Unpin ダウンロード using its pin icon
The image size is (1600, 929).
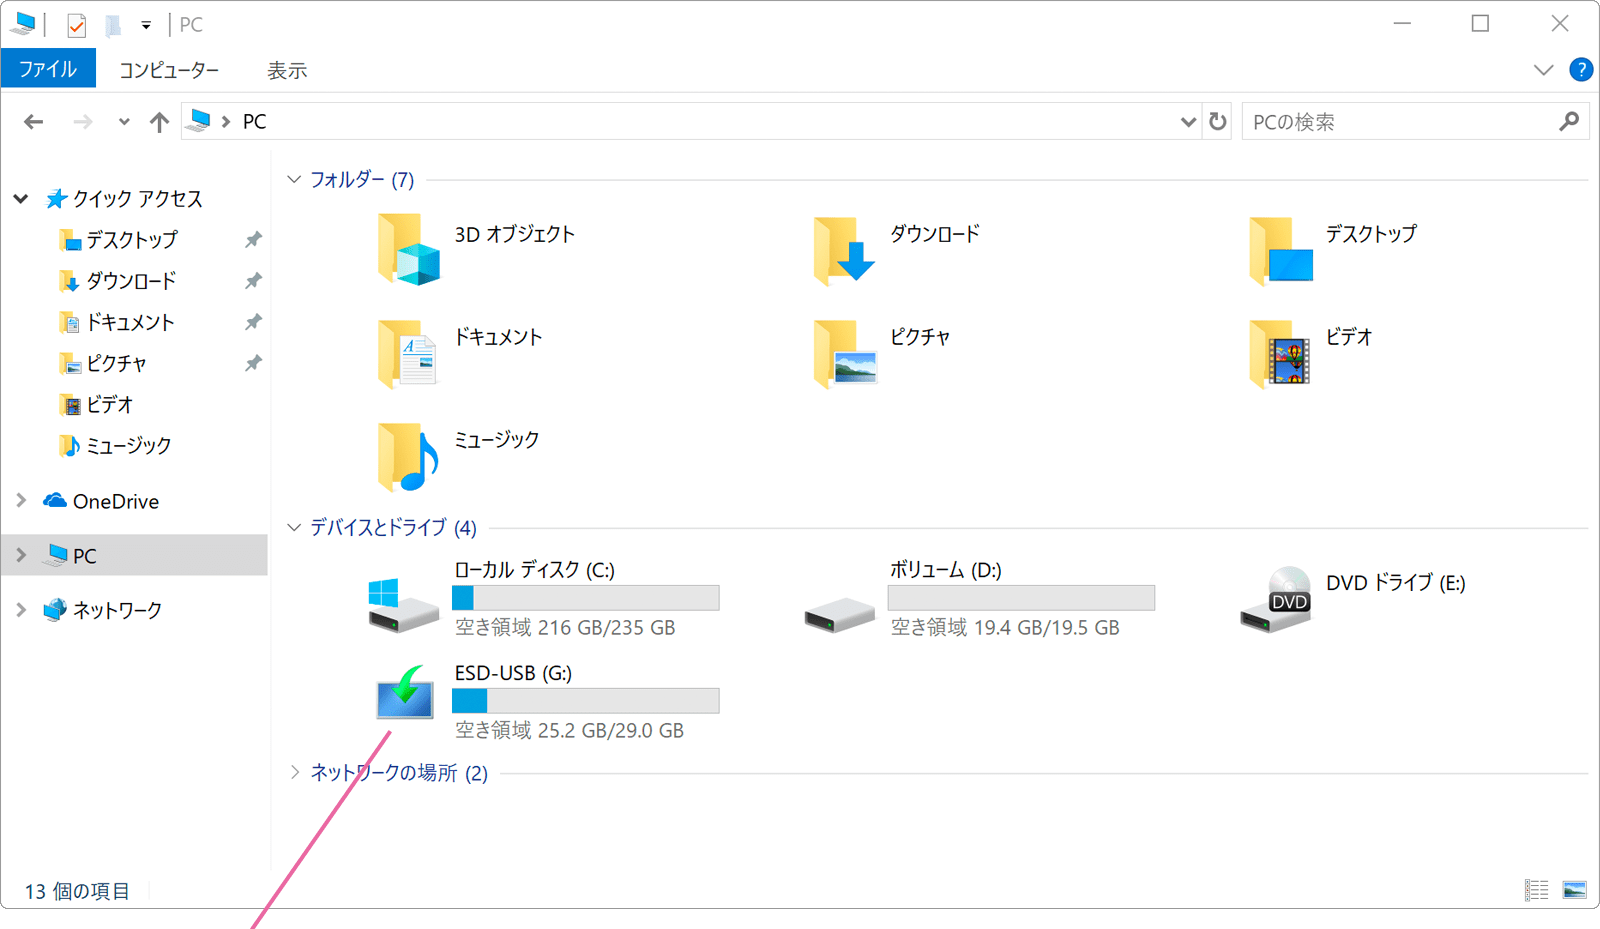click(253, 280)
